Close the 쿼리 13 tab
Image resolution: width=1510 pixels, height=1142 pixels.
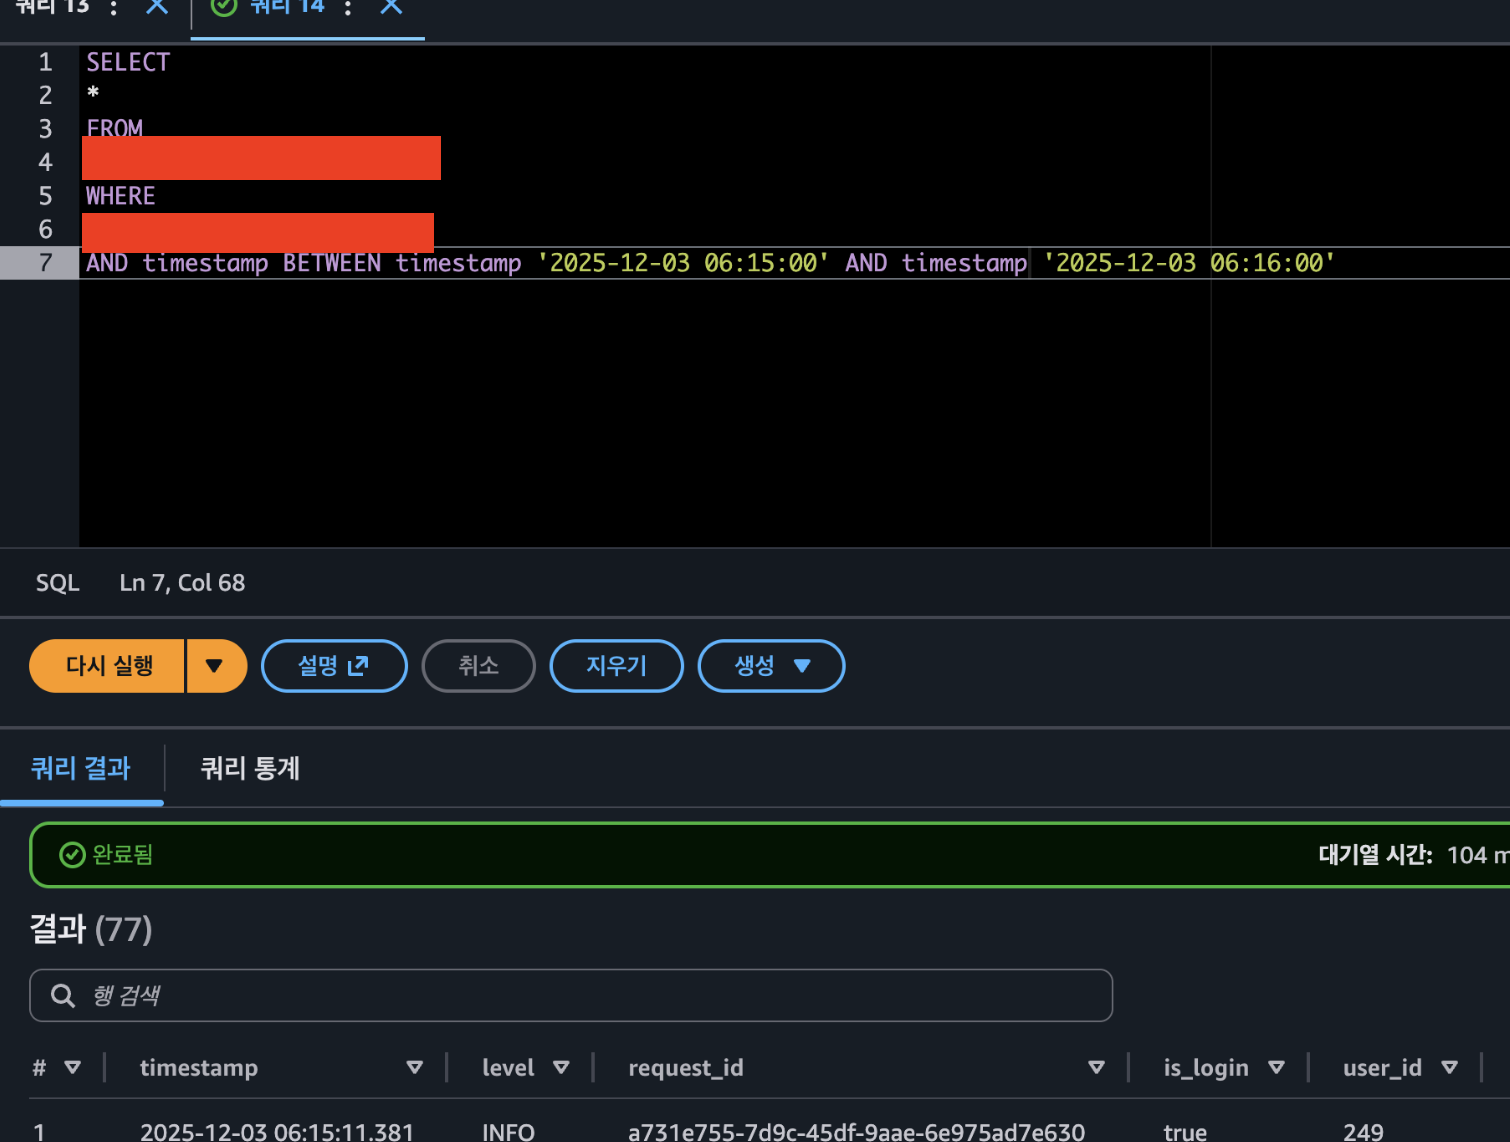(157, 6)
